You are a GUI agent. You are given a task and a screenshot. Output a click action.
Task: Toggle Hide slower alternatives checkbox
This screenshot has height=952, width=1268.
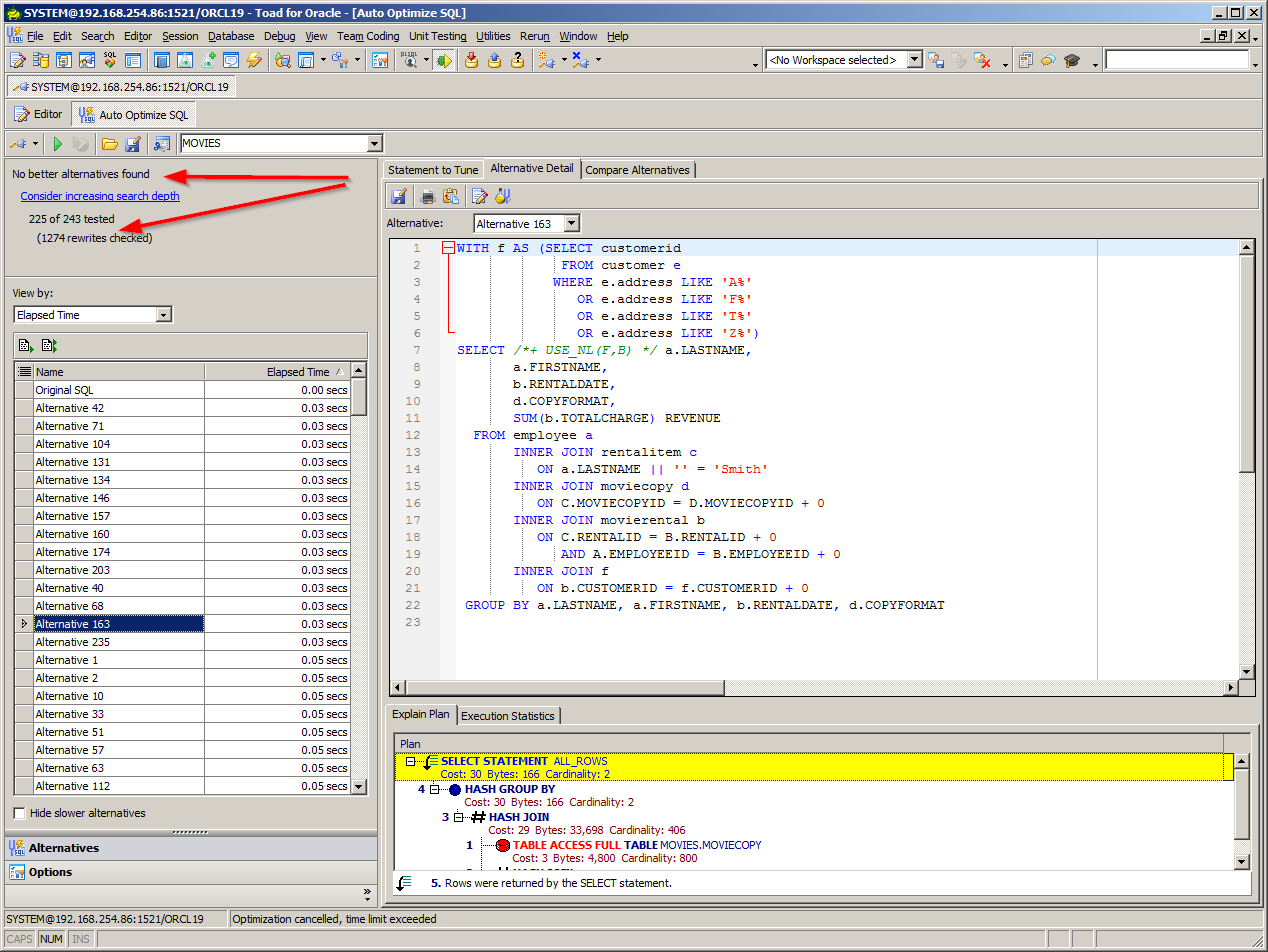pyautogui.click(x=19, y=813)
